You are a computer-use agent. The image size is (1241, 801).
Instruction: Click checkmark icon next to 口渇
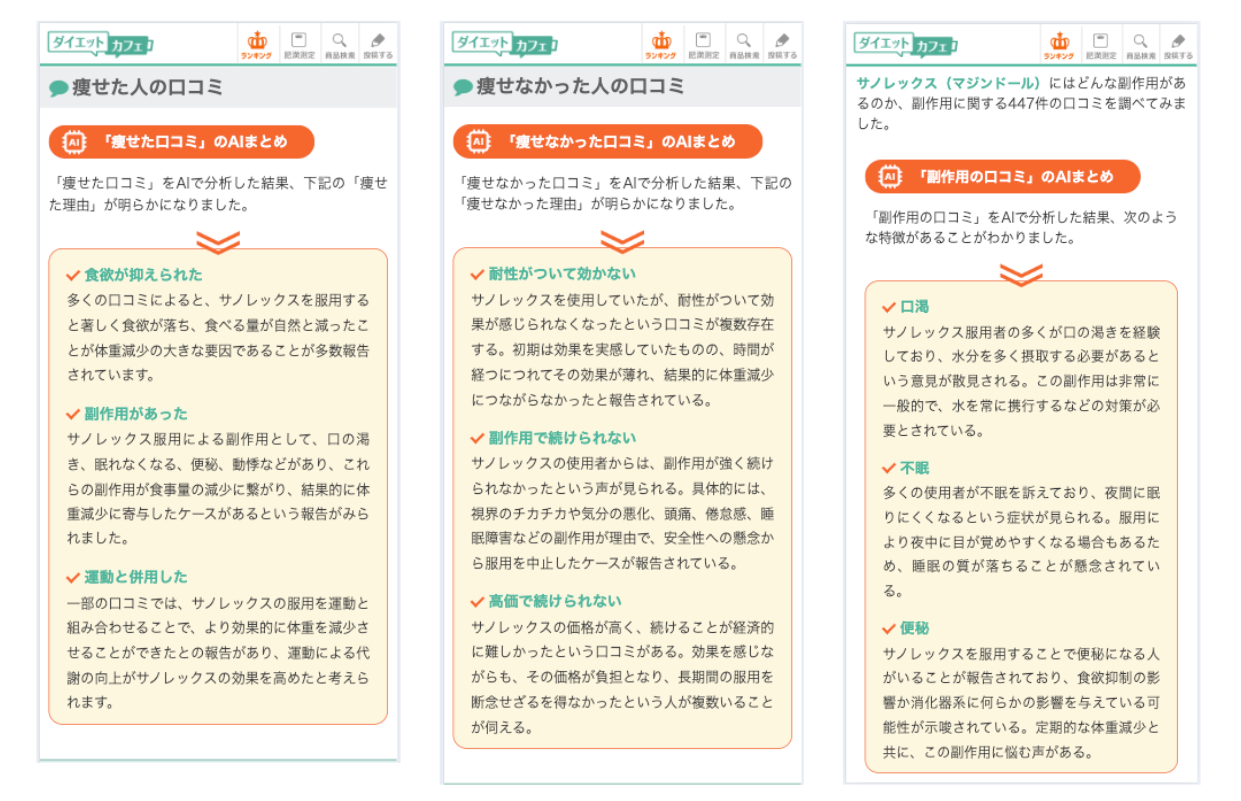click(889, 306)
